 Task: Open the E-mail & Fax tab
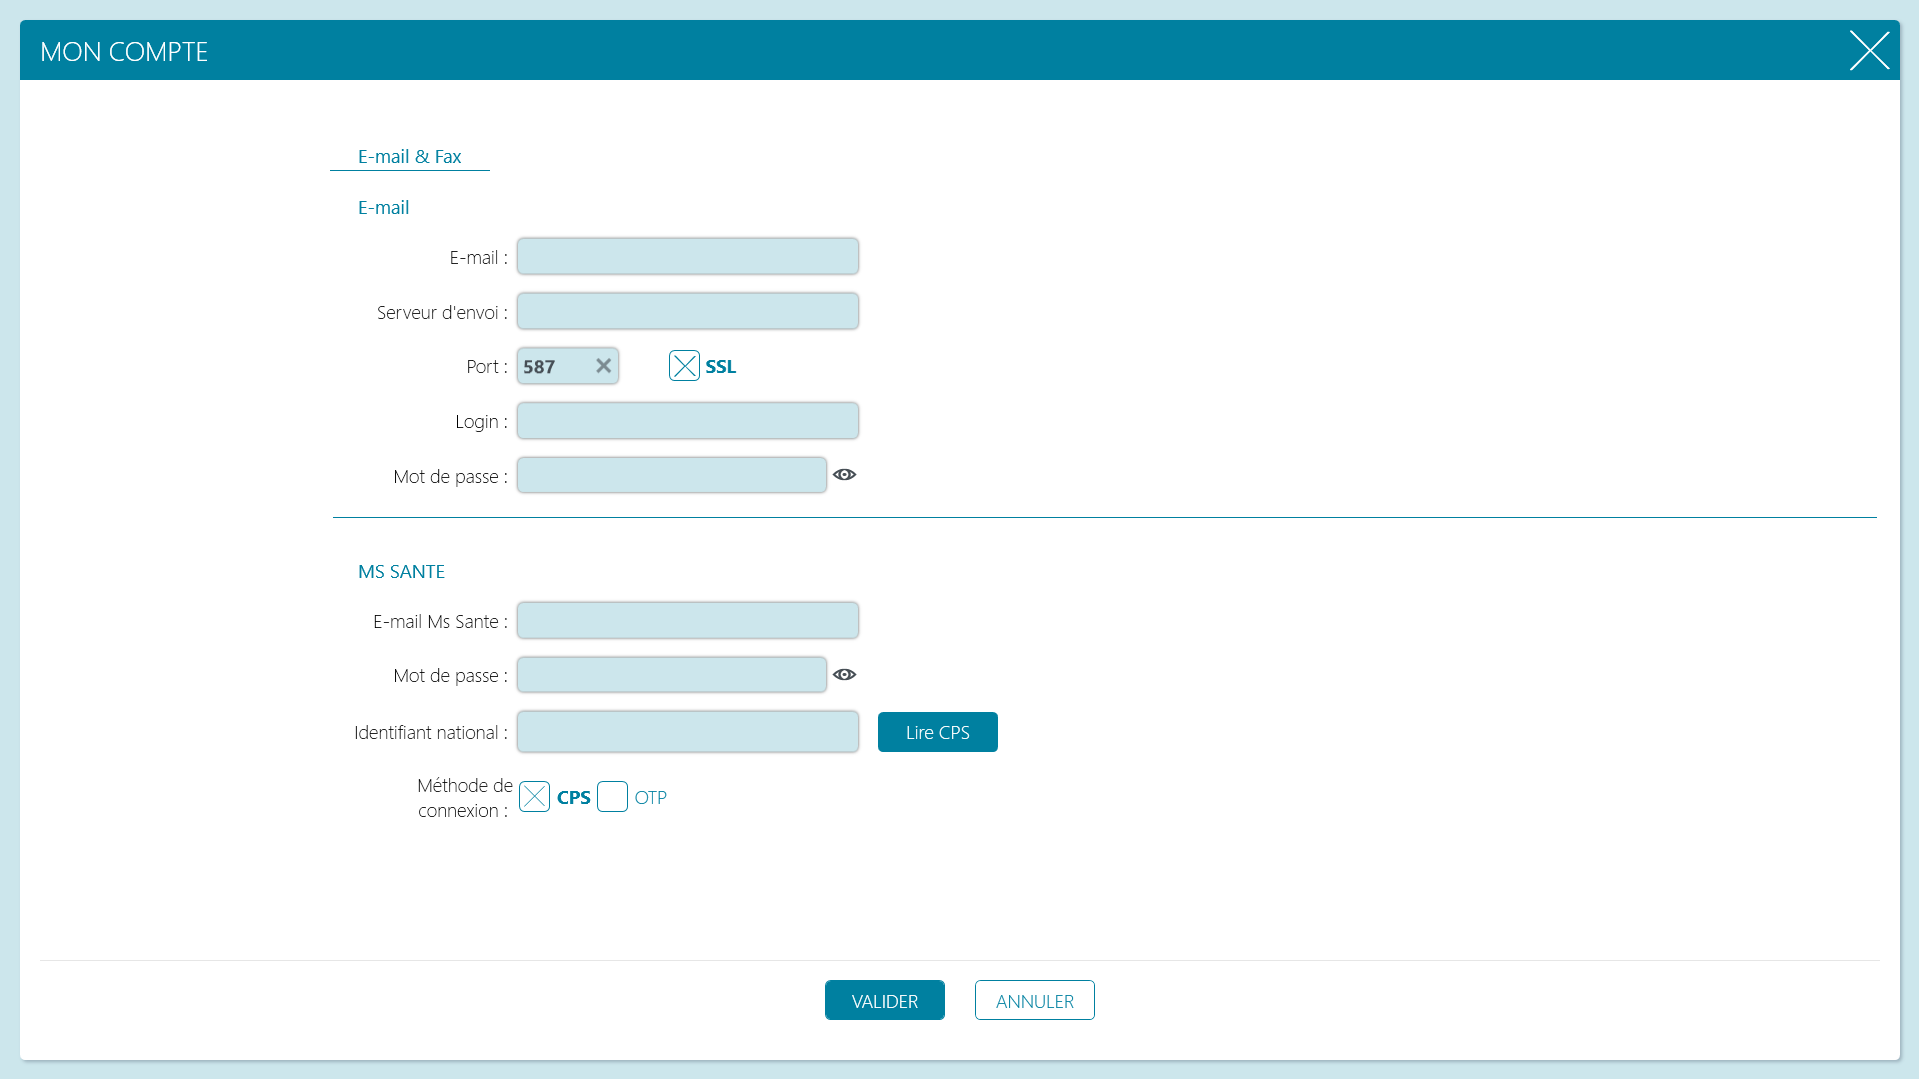410,157
